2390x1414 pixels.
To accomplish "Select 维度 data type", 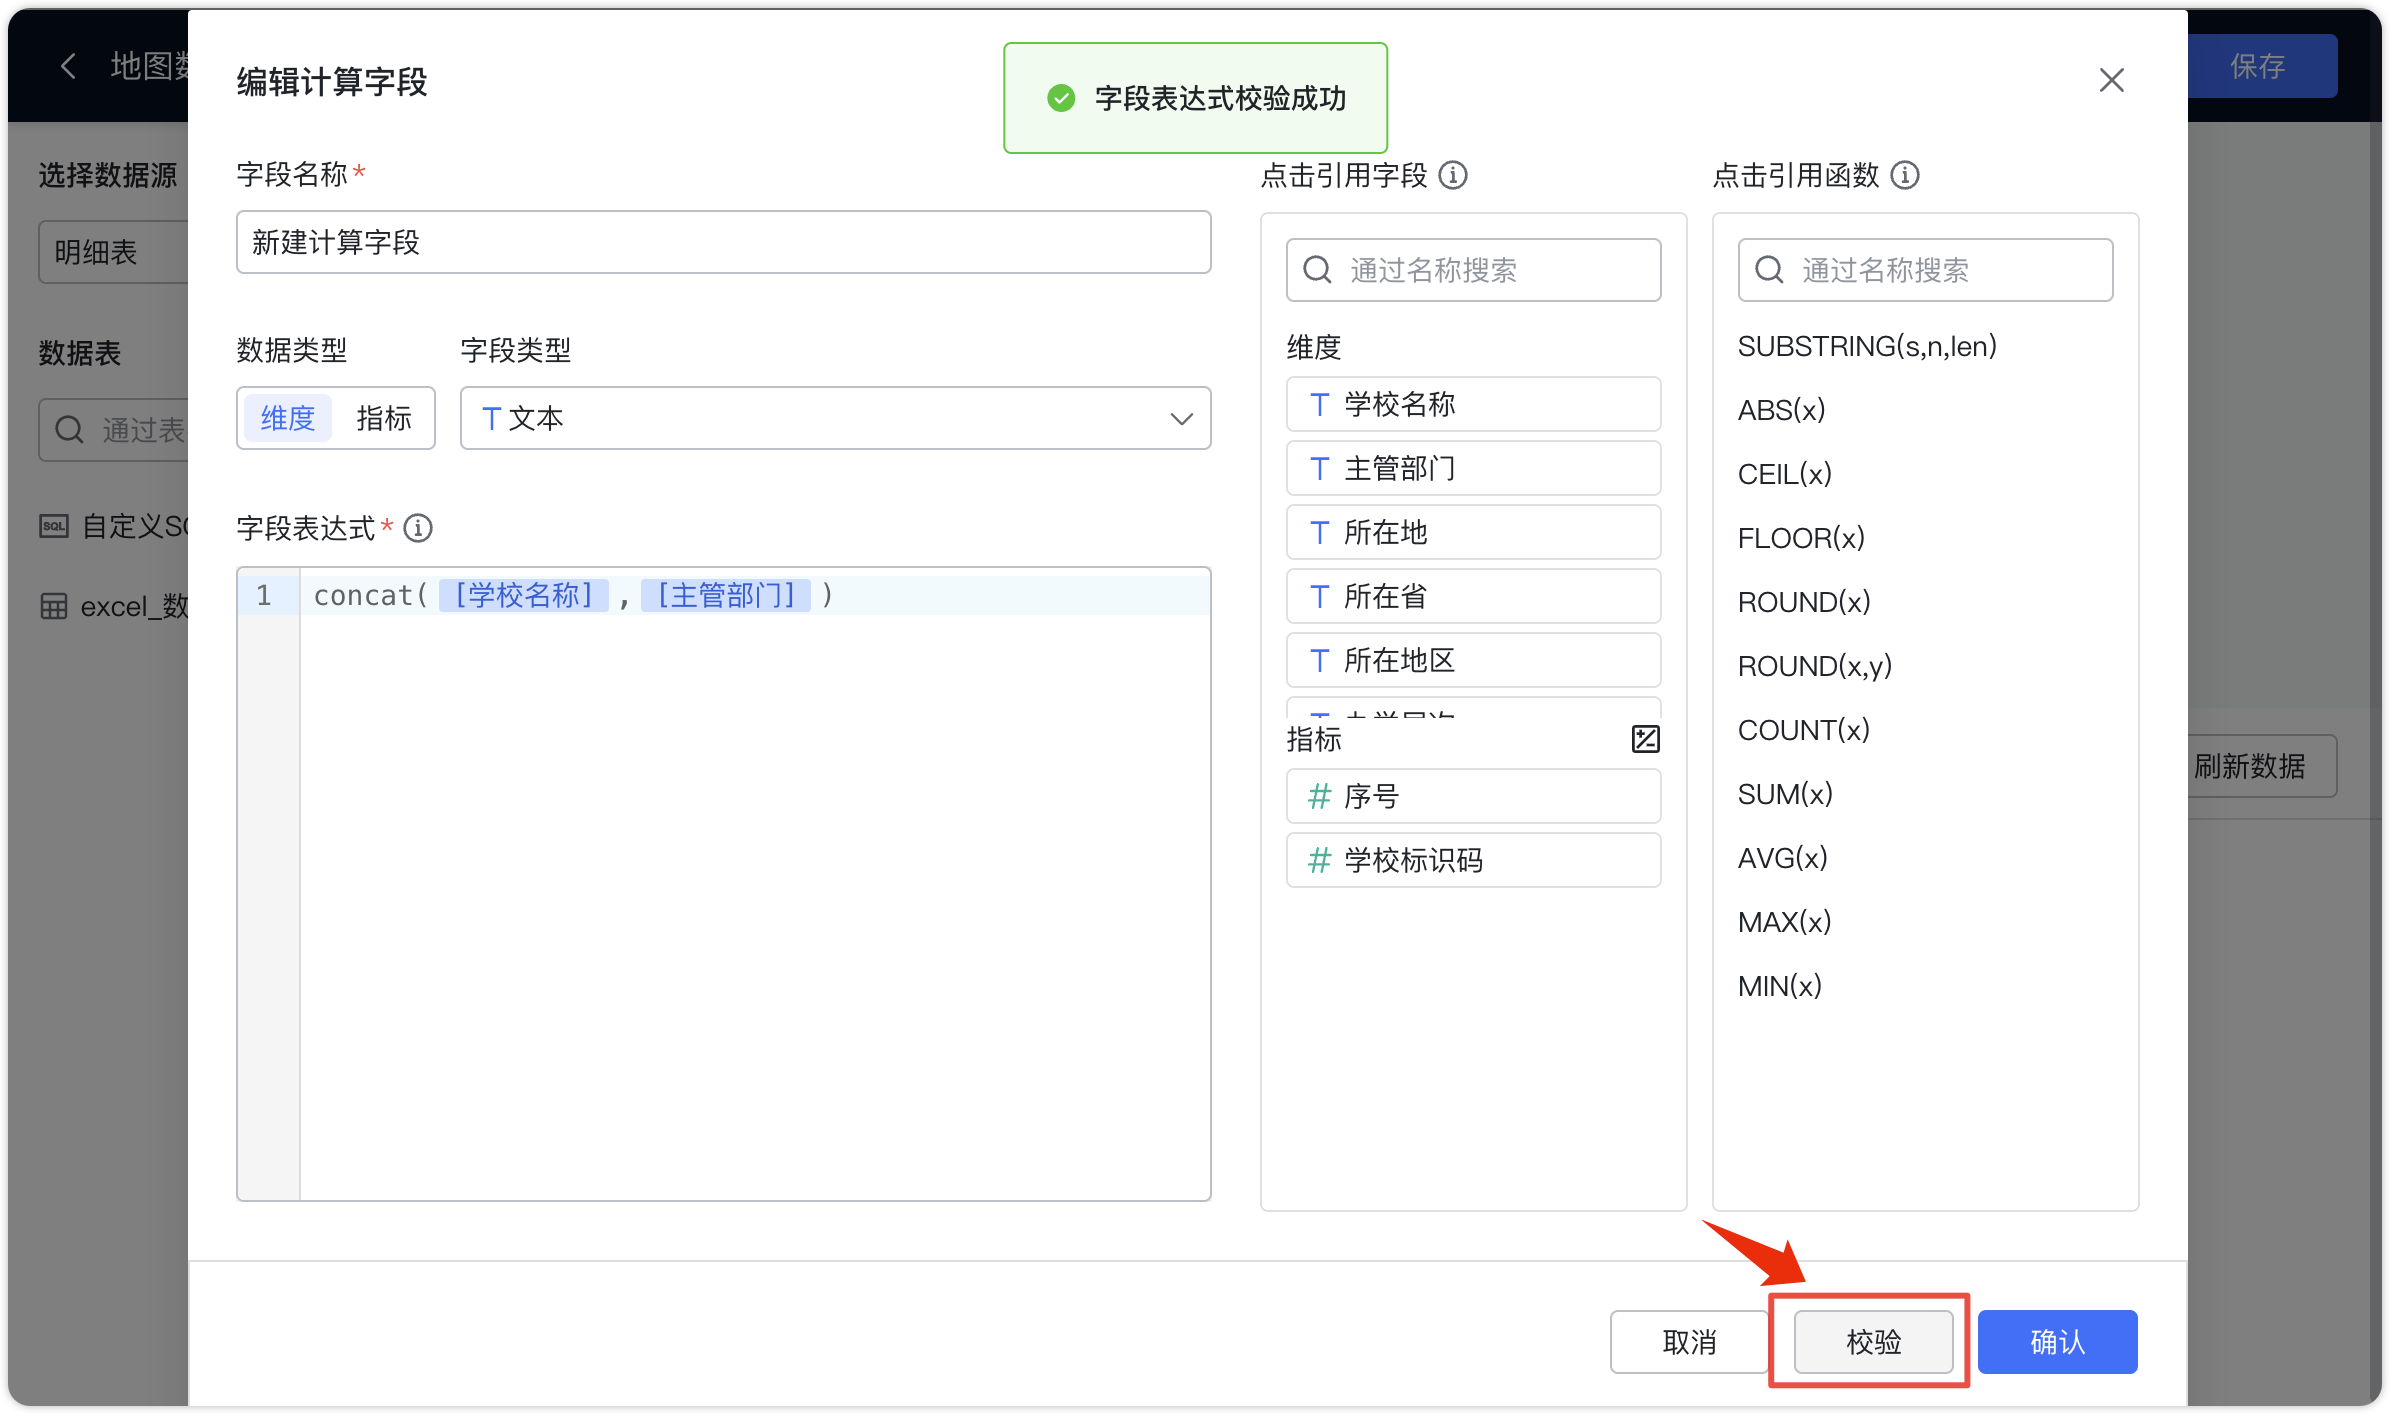I will click(288, 418).
